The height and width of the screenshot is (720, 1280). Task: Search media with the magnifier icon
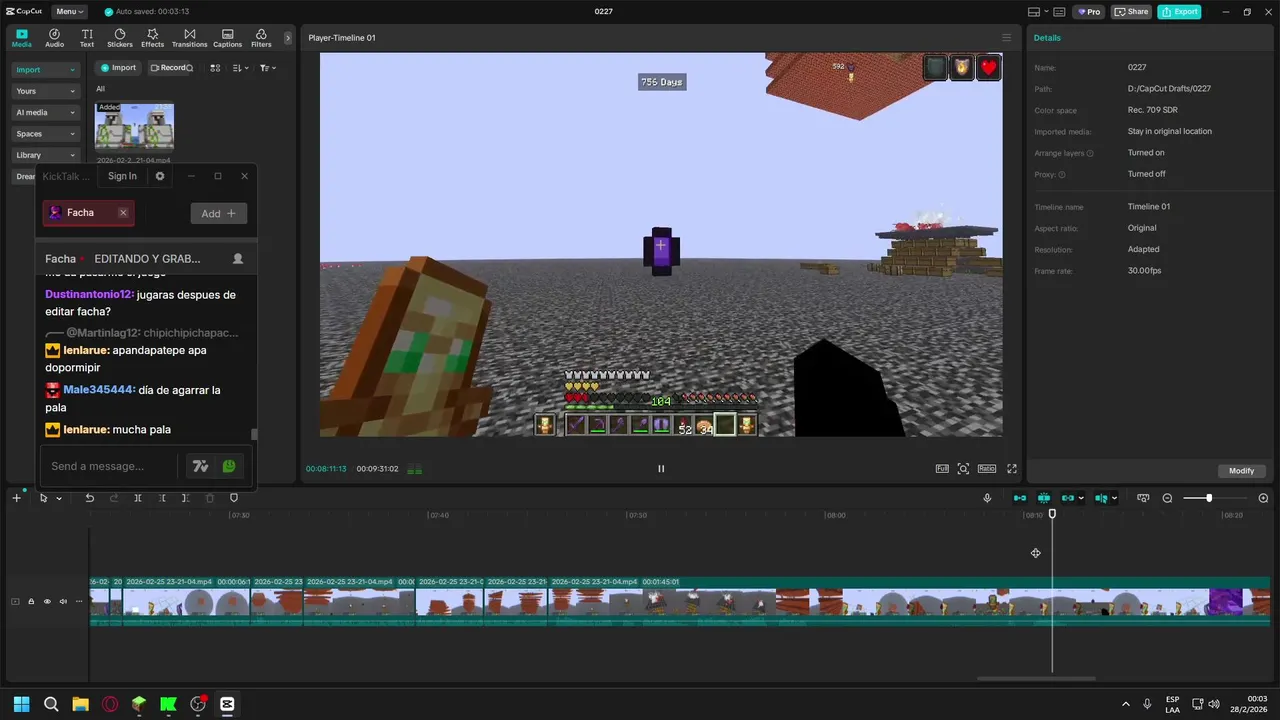pyautogui.click(x=189, y=68)
